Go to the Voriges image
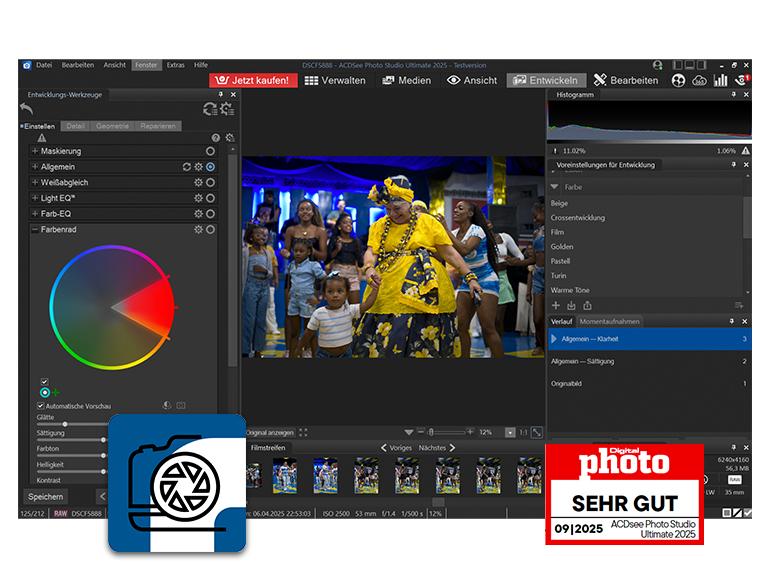Viewport: 770px width, 578px height. (396, 448)
